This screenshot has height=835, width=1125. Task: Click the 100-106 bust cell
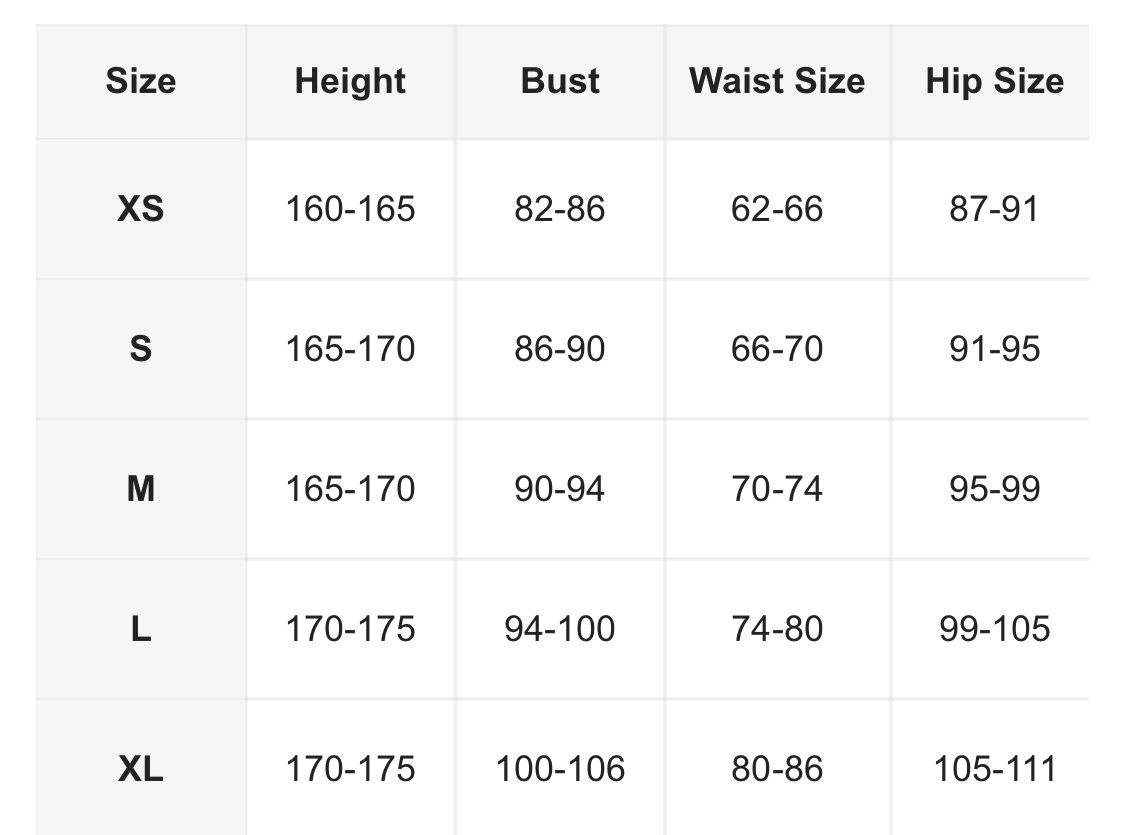click(560, 769)
